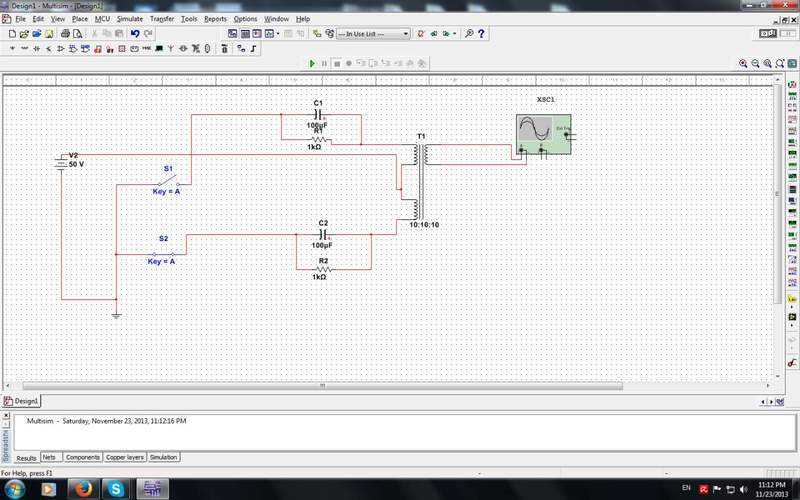Click the Pause simulation button

click(x=324, y=63)
